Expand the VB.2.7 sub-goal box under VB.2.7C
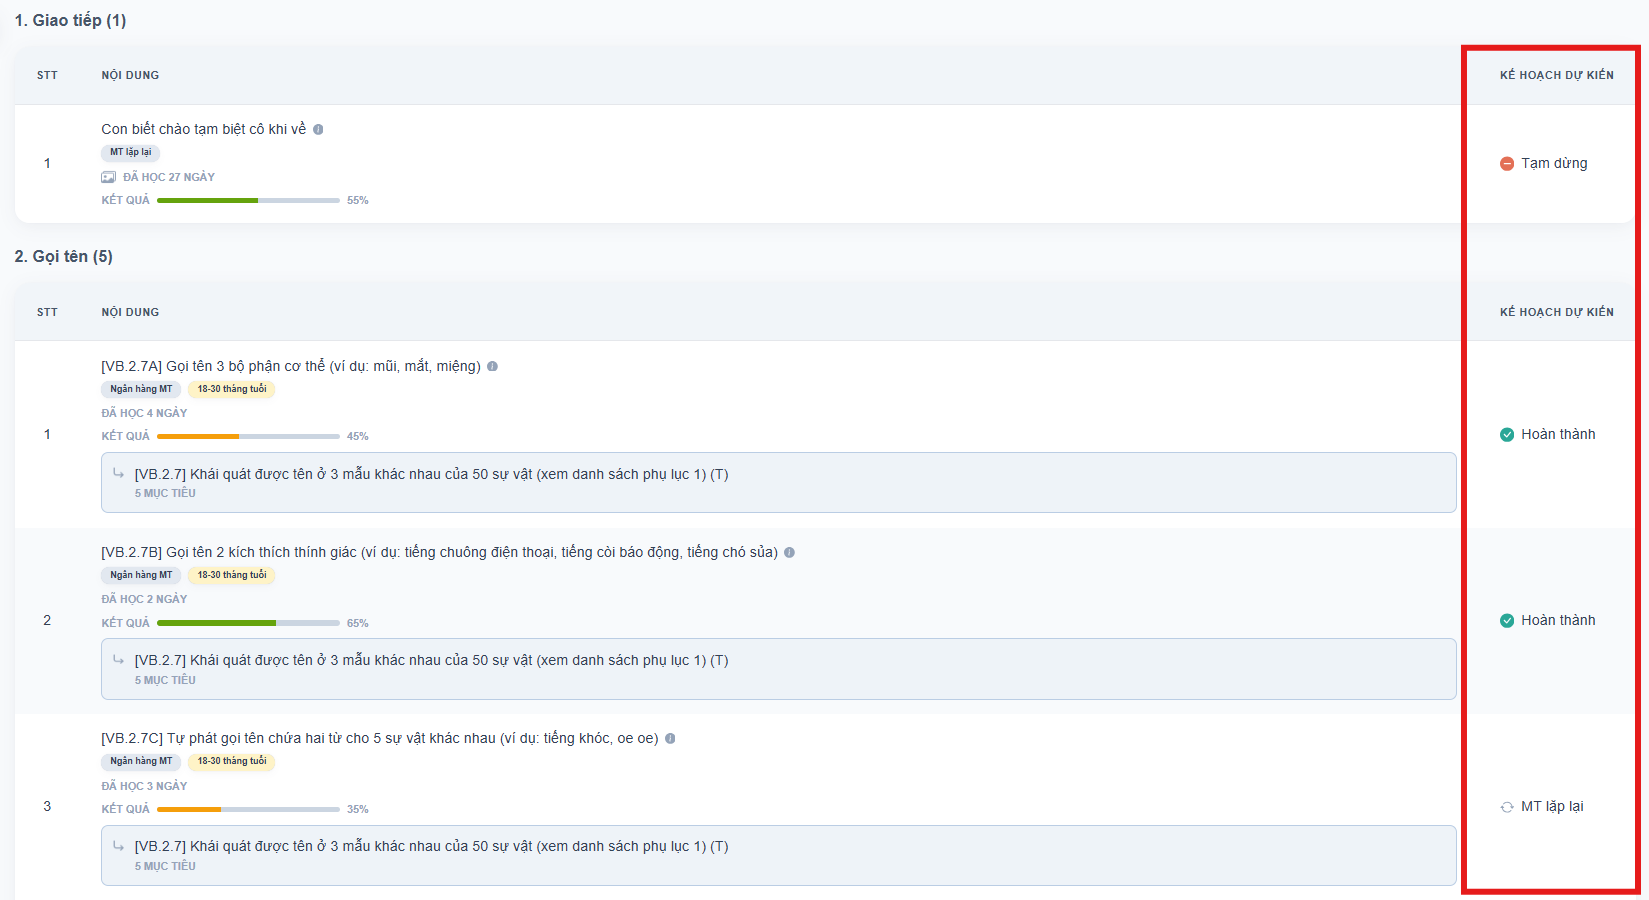 pos(778,854)
